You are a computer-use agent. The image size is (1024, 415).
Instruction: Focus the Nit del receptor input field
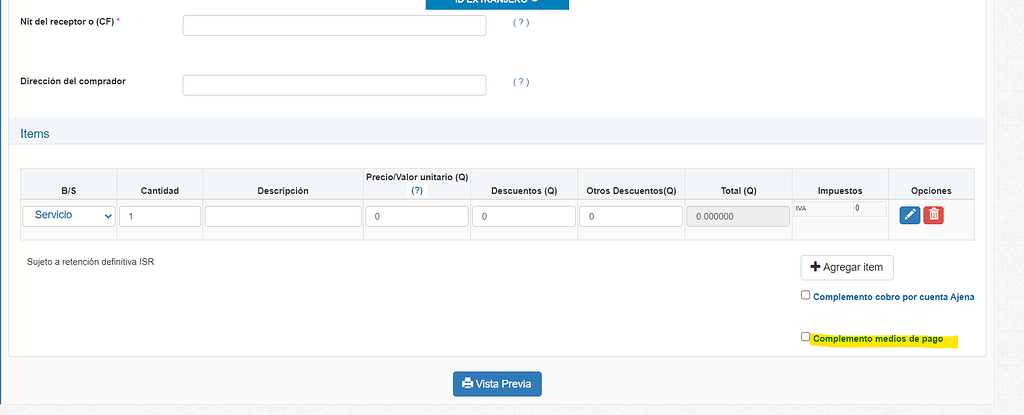pyautogui.click(x=334, y=25)
